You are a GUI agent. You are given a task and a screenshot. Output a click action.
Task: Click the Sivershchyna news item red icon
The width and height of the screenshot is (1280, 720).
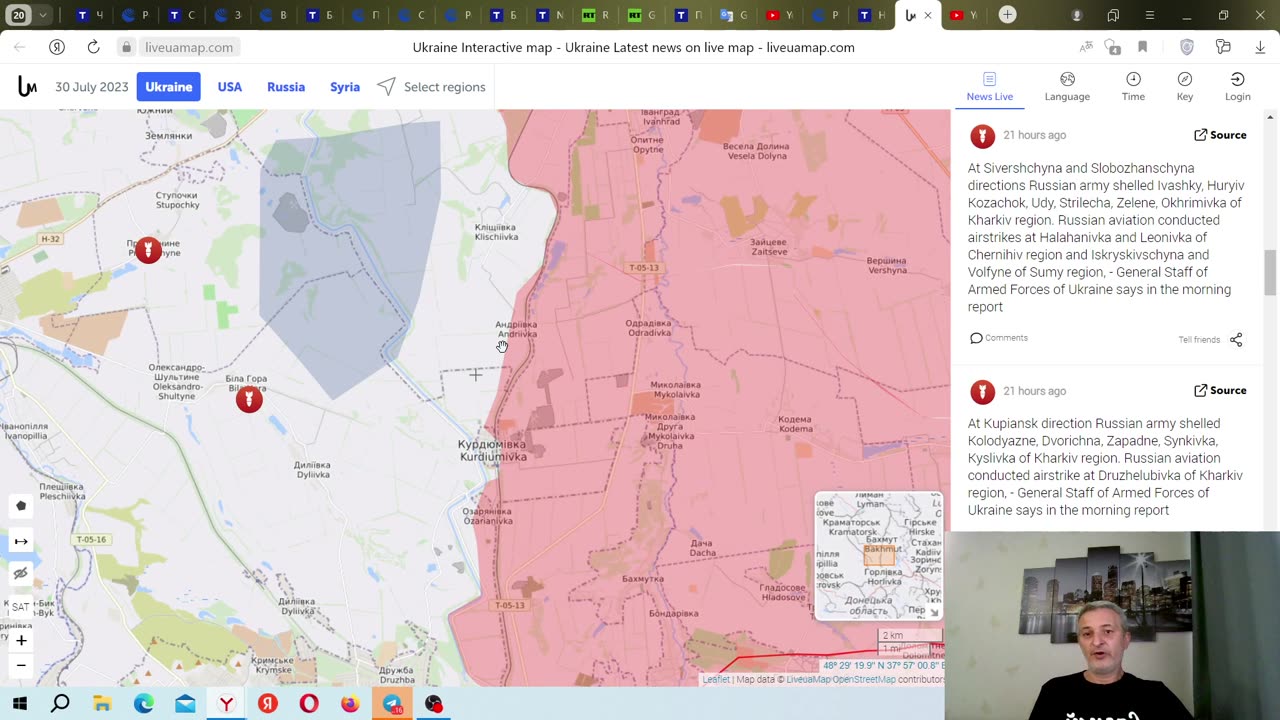click(x=982, y=136)
